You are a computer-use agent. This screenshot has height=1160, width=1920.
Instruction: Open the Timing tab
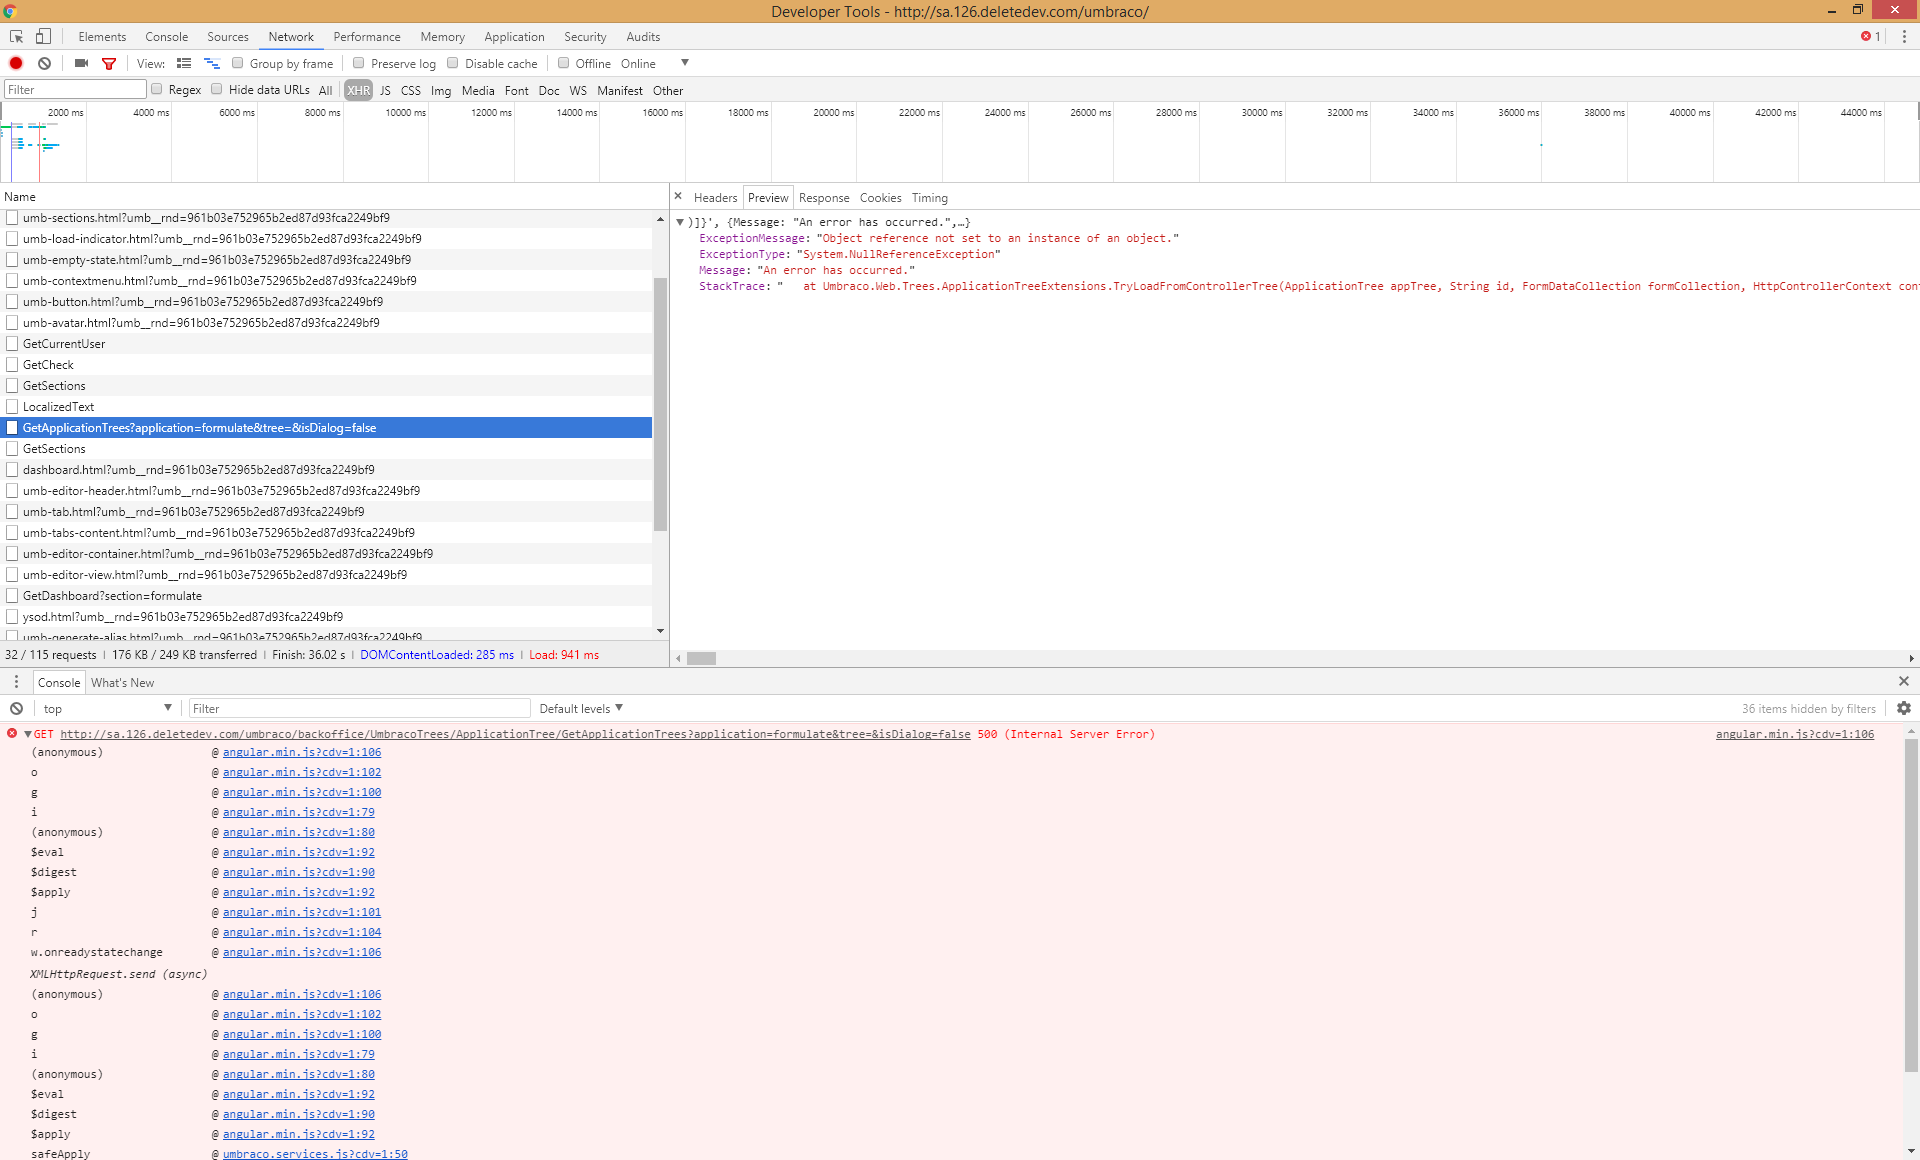point(929,198)
